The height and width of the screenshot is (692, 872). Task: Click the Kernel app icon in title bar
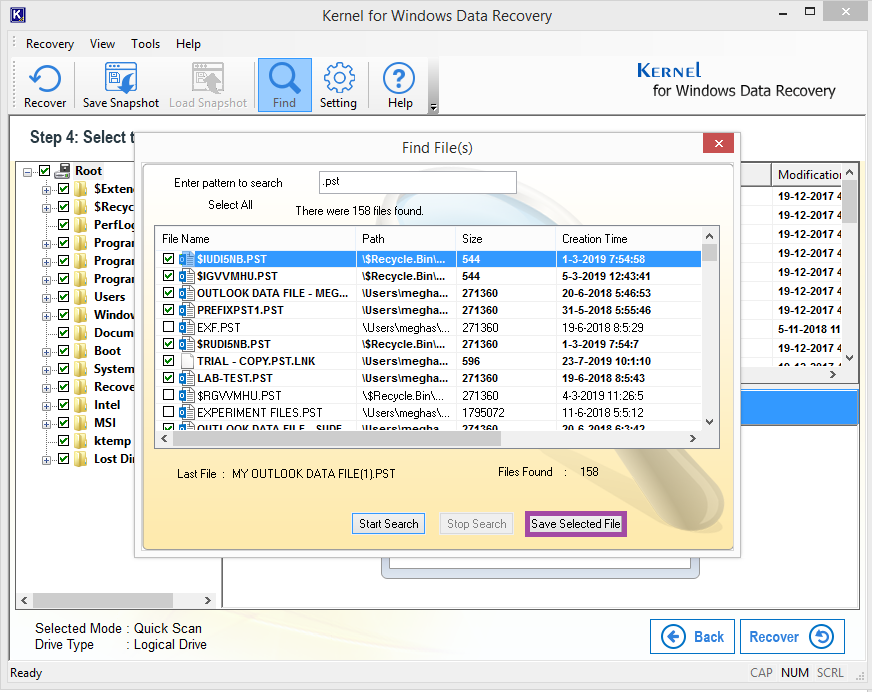18,14
